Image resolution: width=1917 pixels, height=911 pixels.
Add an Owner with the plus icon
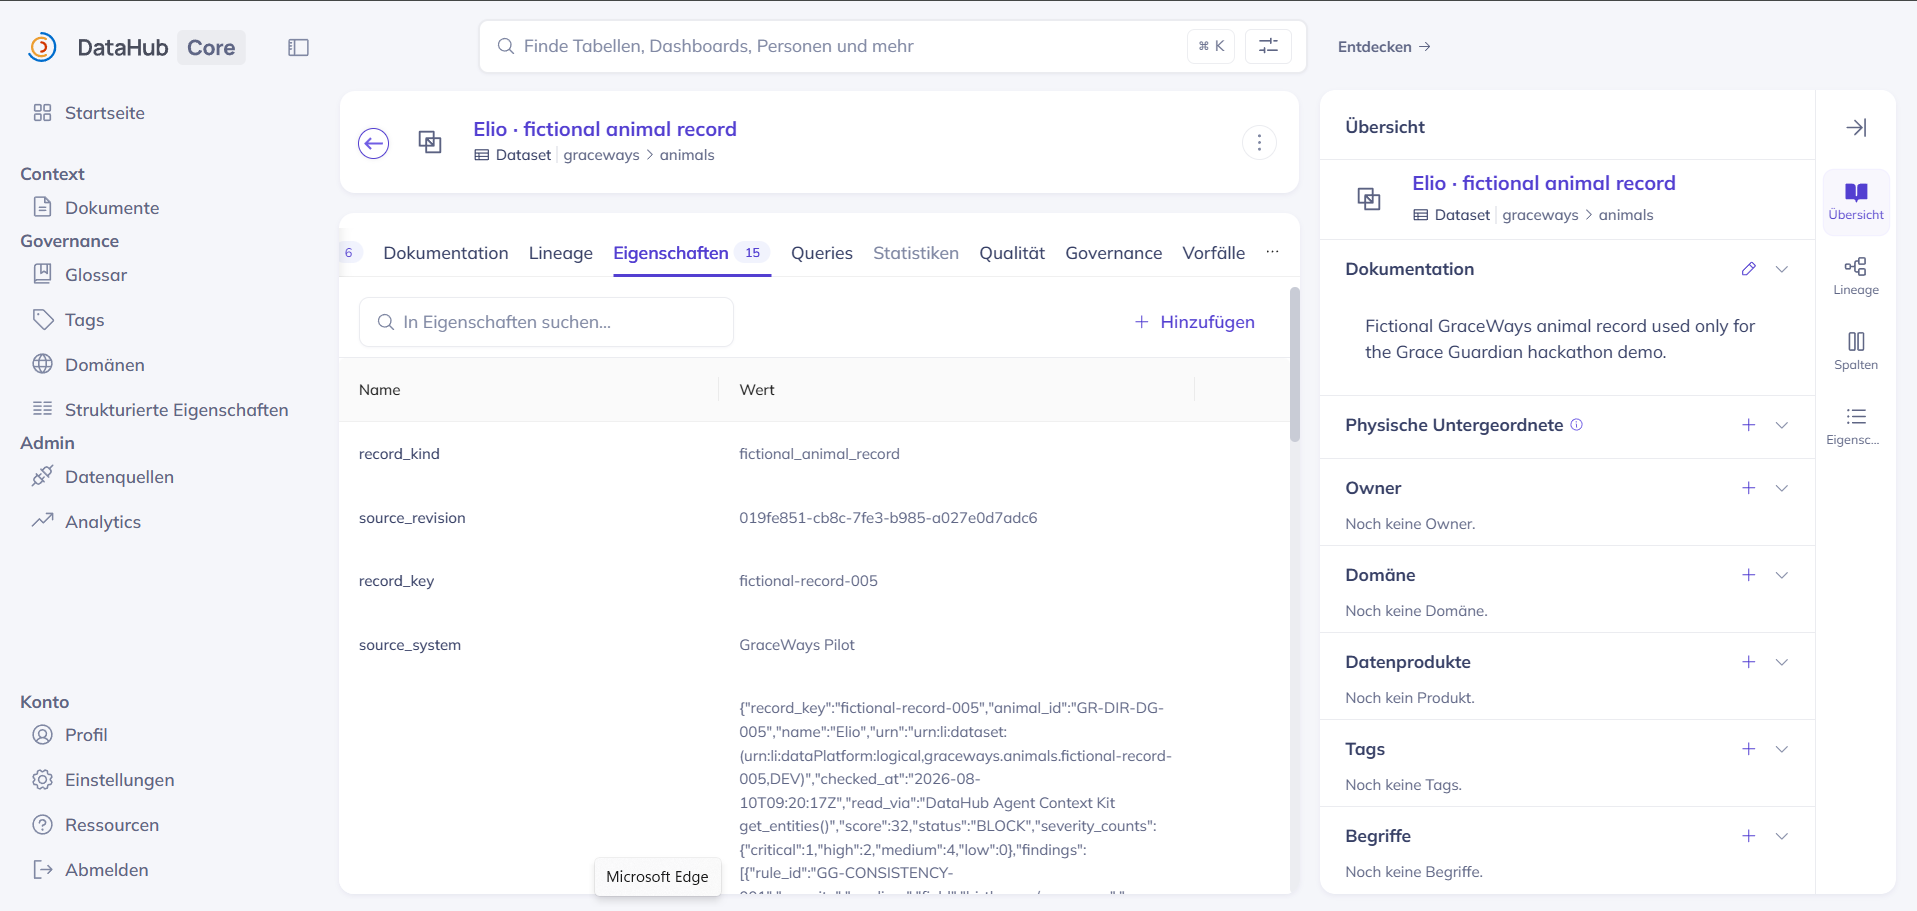[1748, 488]
